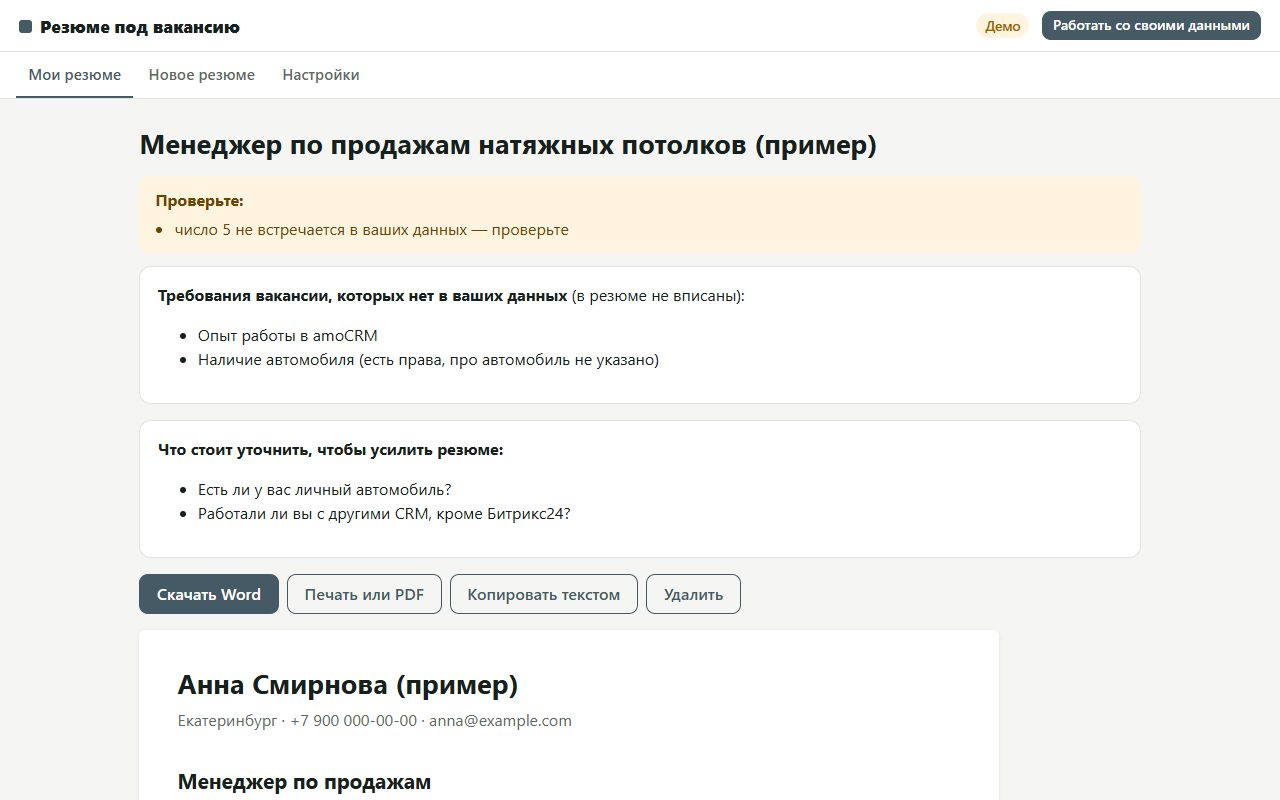Click the name «Анна Смирнова (пример)»

coord(348,685)
